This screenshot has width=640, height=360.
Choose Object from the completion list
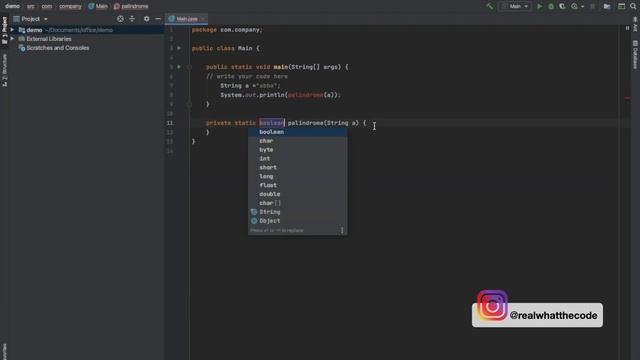(298, 221)
